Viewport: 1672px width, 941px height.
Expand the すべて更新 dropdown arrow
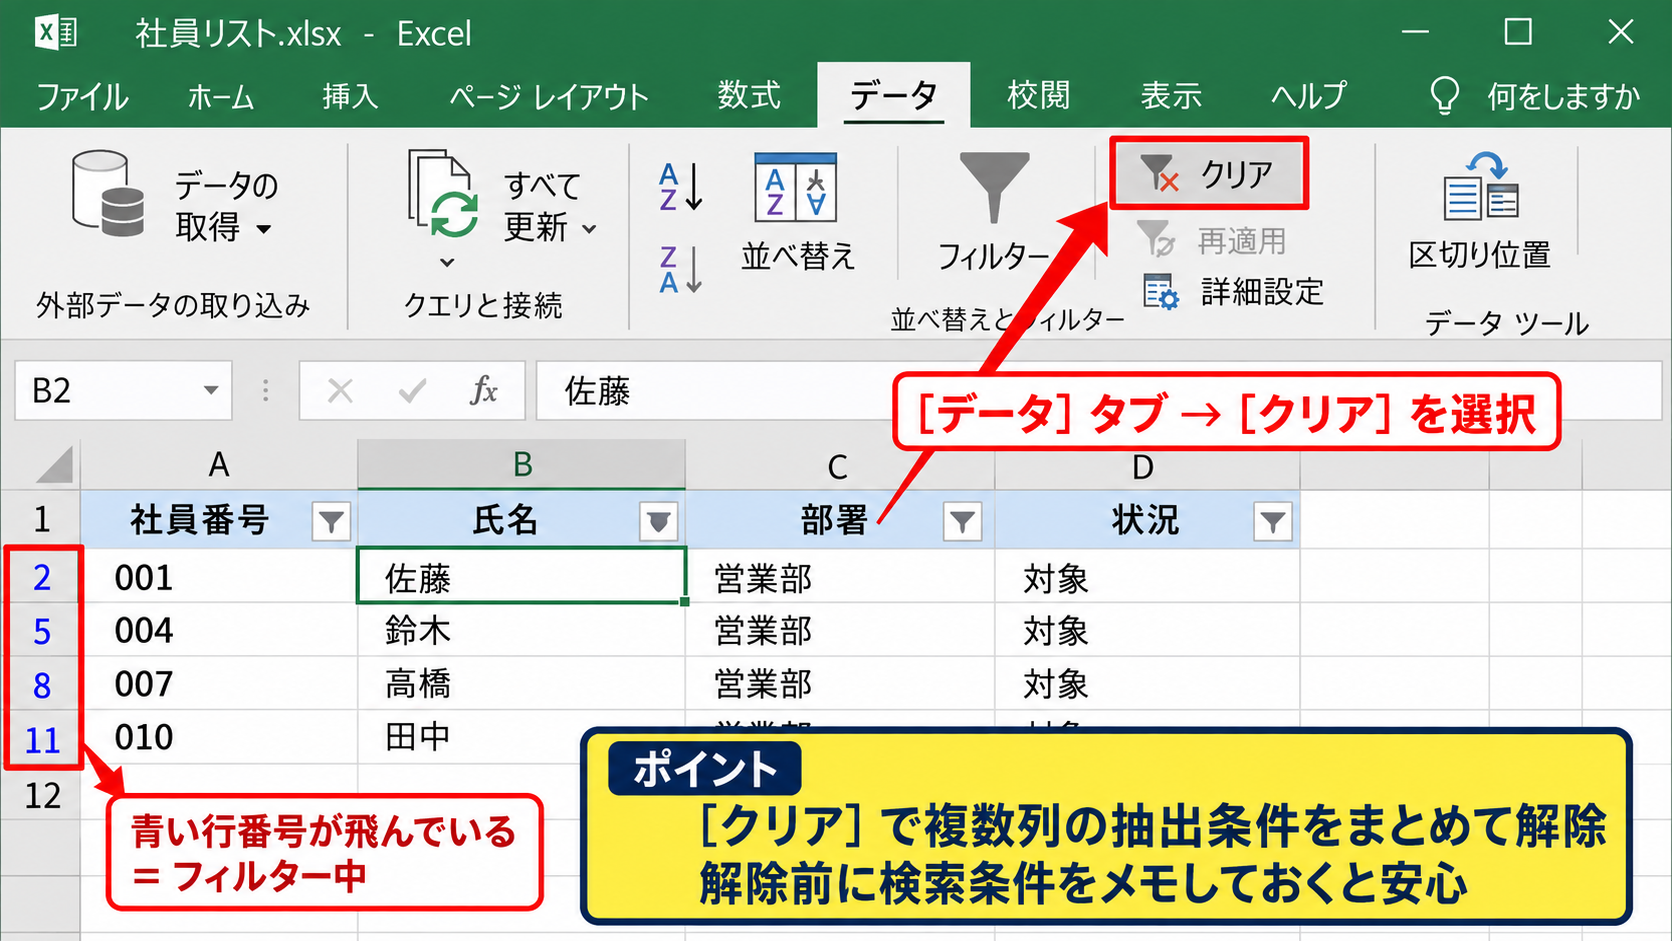(x=590, y=229)
